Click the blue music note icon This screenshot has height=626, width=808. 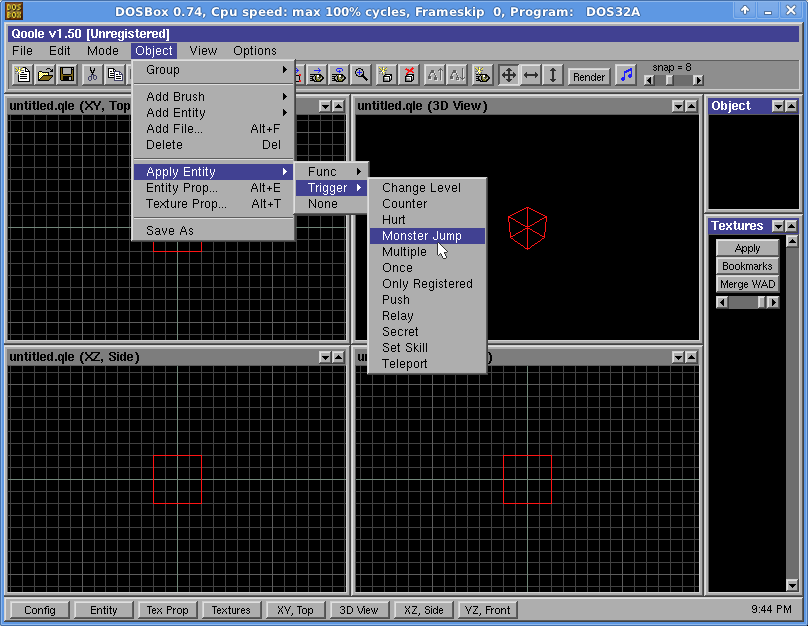626,75
